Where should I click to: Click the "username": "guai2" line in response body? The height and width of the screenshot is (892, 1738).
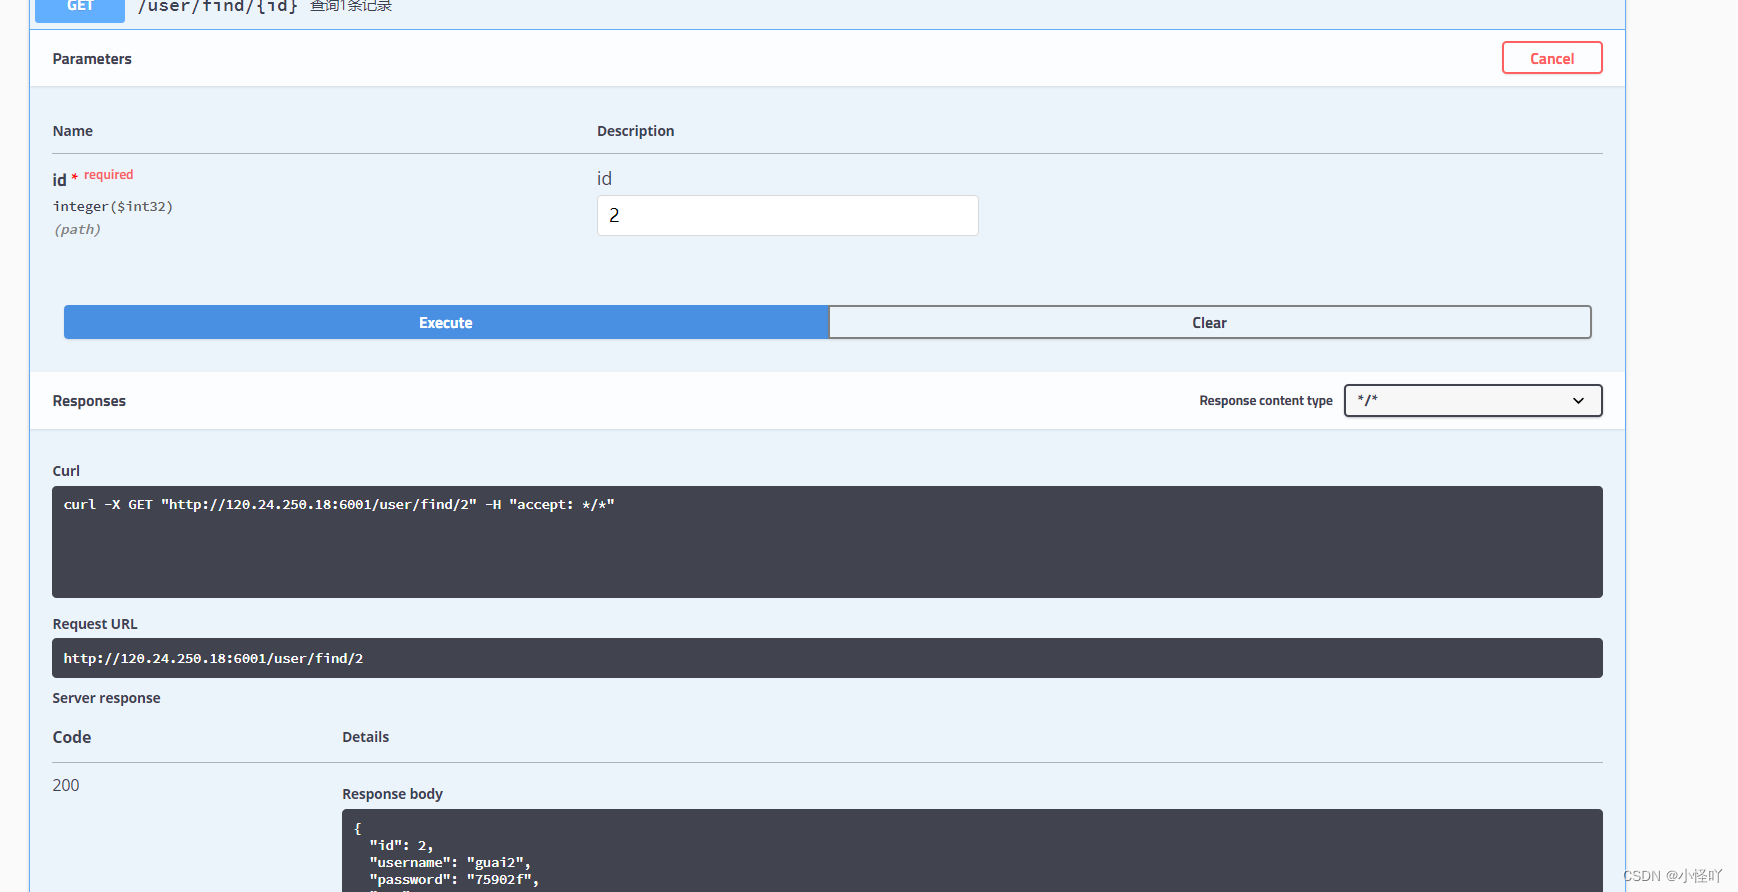click(450, 862)
